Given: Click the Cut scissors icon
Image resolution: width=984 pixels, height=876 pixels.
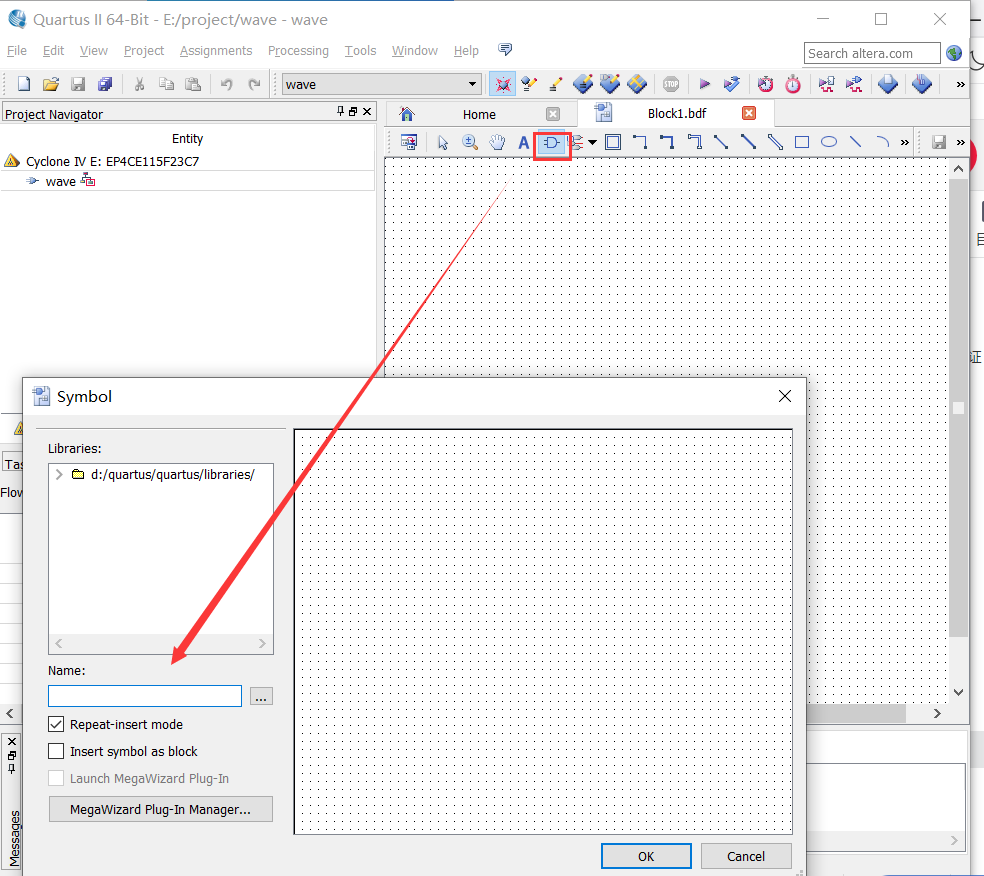Looking at the screenshot, I should point(139,84).
